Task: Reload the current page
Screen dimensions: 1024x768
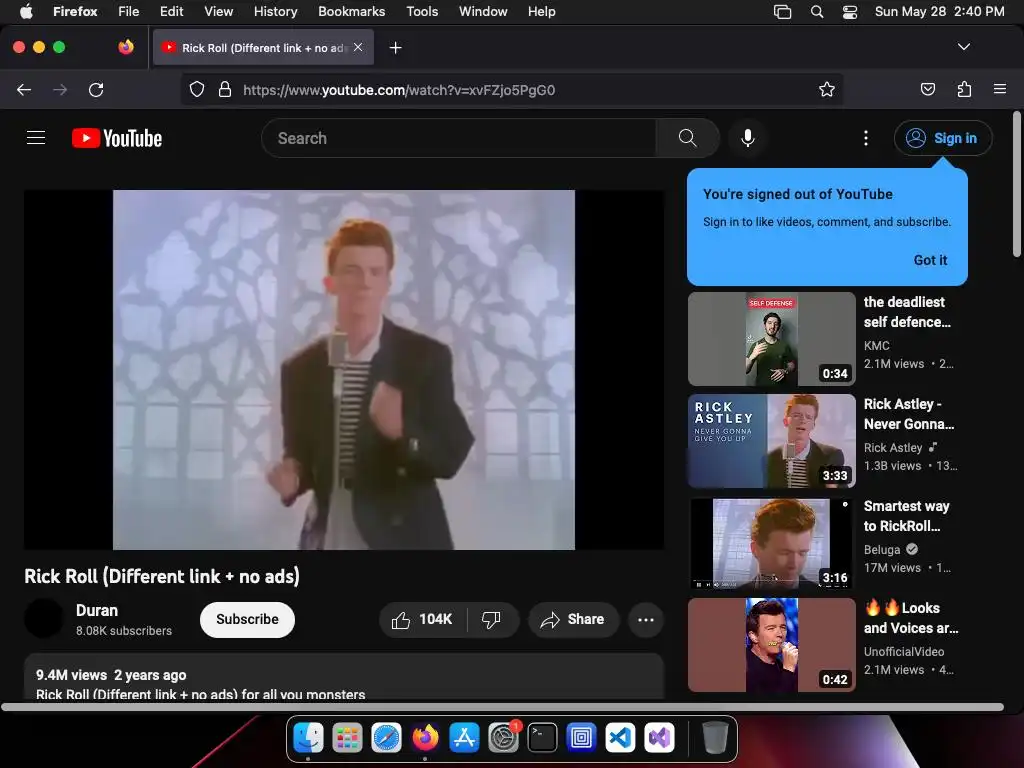Action: coord(96,89)
